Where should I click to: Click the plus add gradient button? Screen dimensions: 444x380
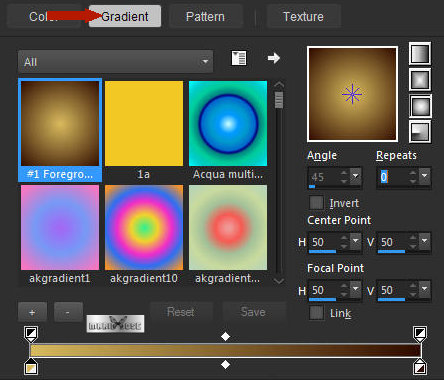32,312
